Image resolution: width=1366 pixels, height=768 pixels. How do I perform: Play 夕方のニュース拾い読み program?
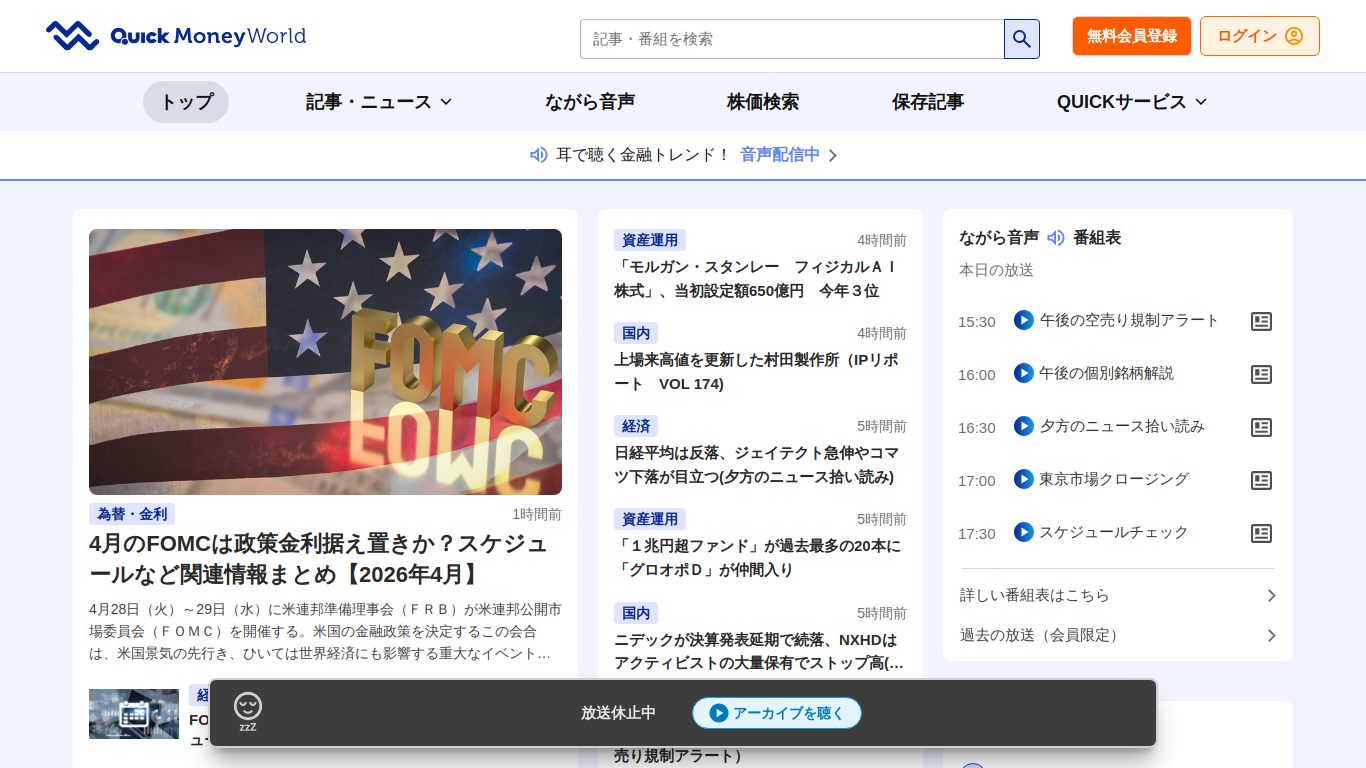pos(1023,426)
